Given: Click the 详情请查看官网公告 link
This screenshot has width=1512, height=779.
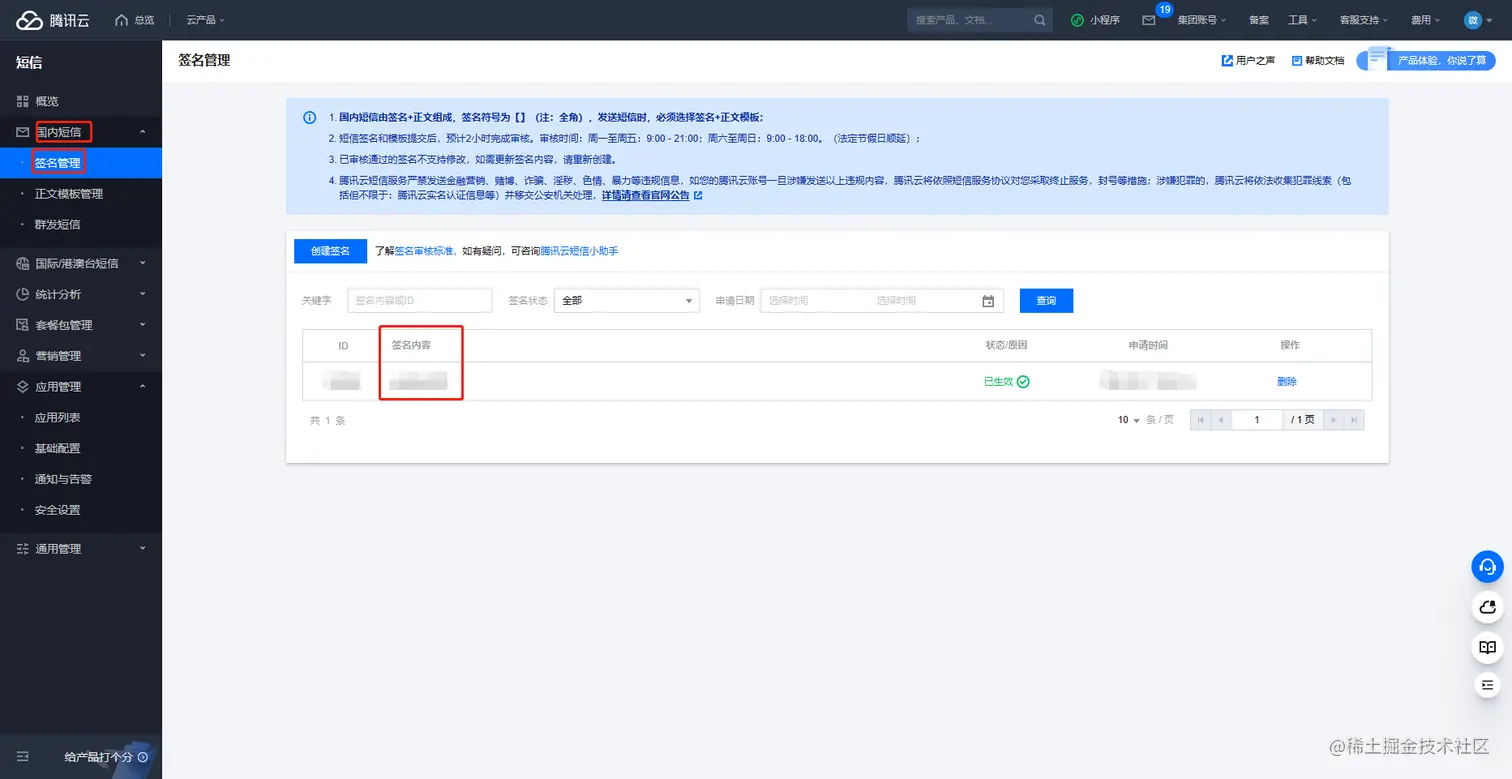Looking at the screenshot, I should (x=645, y=196).
